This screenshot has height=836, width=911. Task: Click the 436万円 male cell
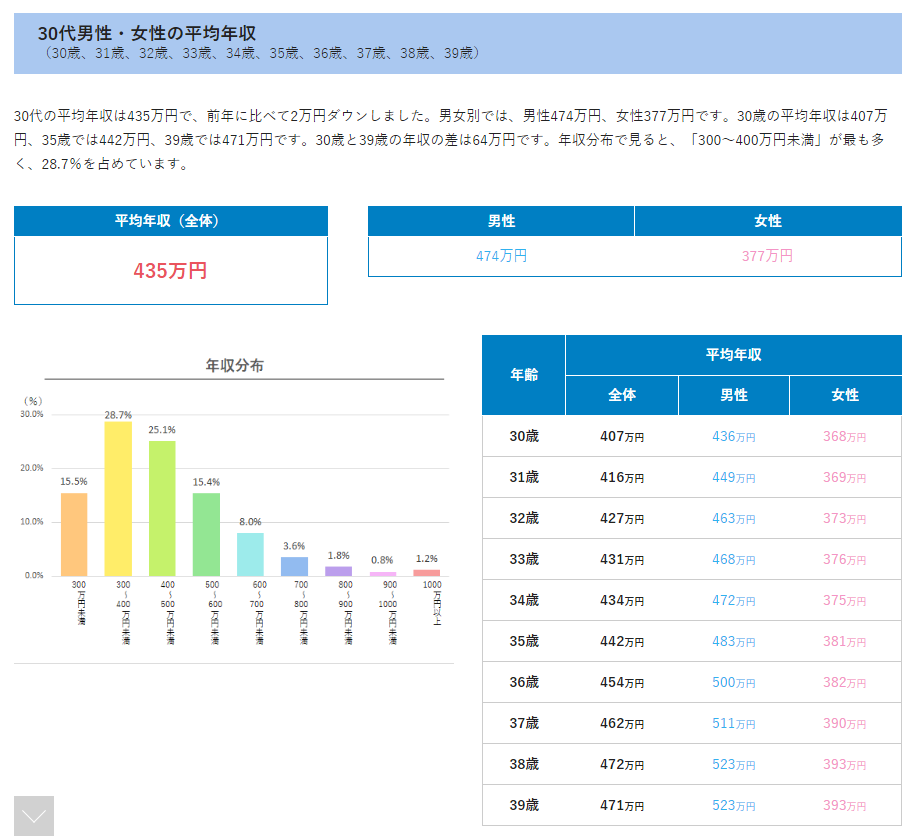point(734,436)
